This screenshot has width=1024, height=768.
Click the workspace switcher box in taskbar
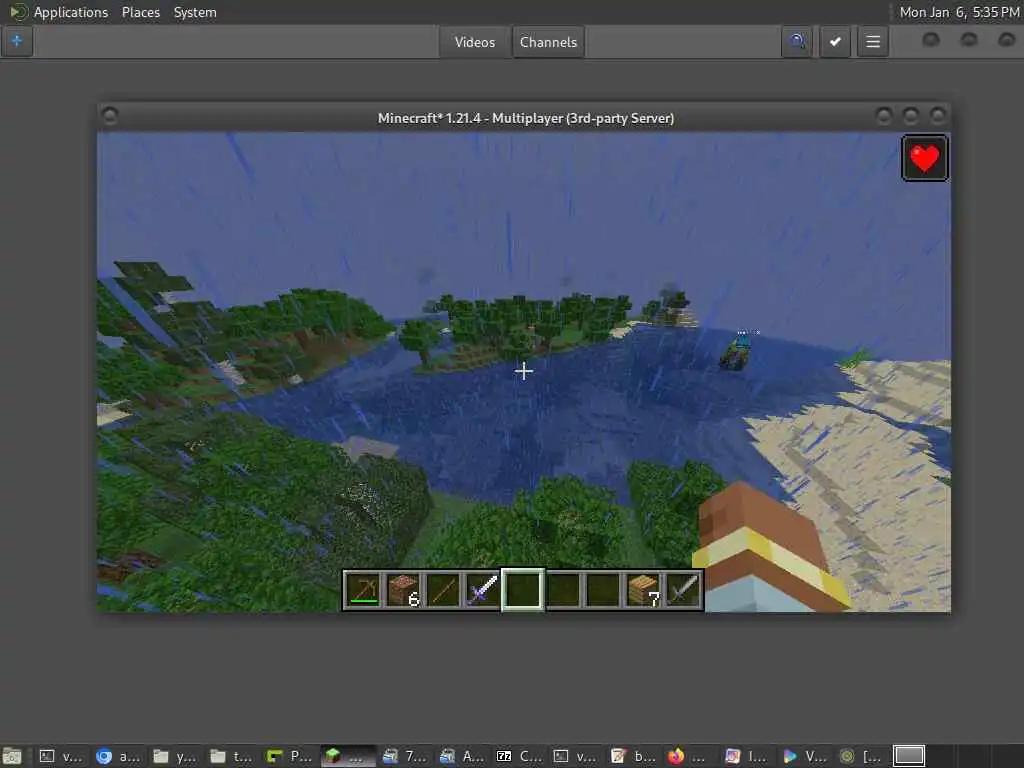tap(909, 756)
